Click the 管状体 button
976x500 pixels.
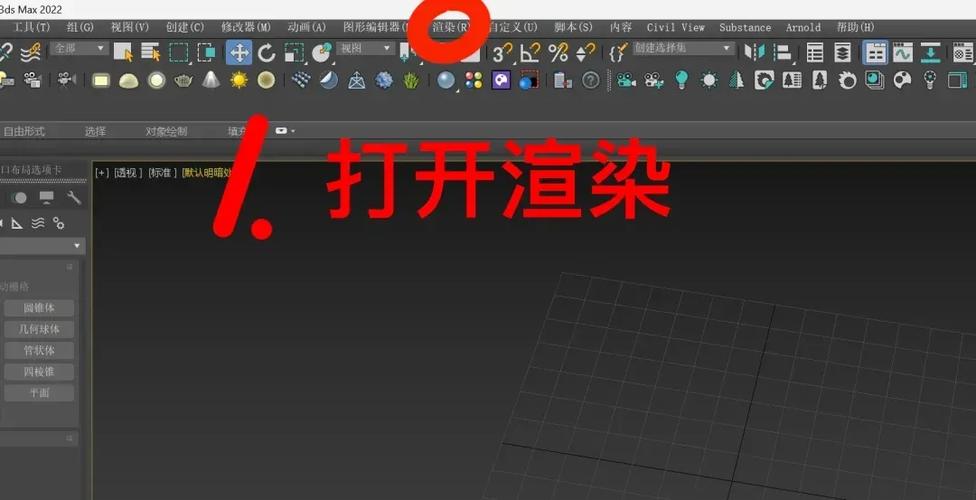(39, 351)
